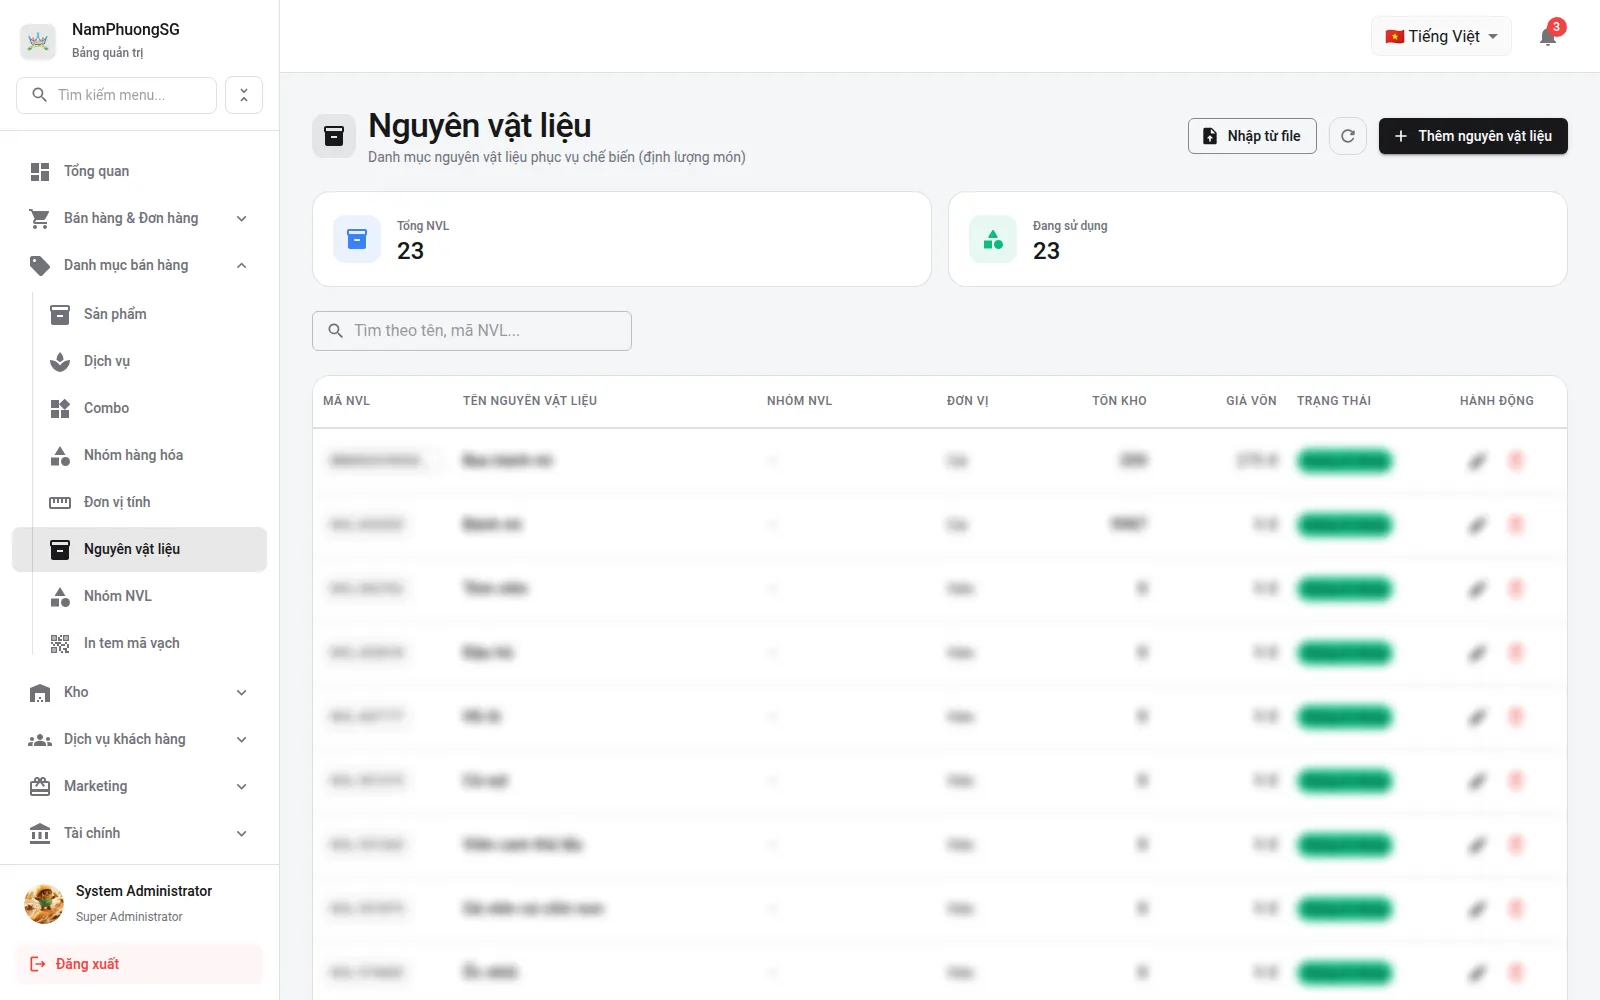Click the NamPhuongSG logo icon
This screenshot has width=1600, height=1000.
tap(38, 41)
